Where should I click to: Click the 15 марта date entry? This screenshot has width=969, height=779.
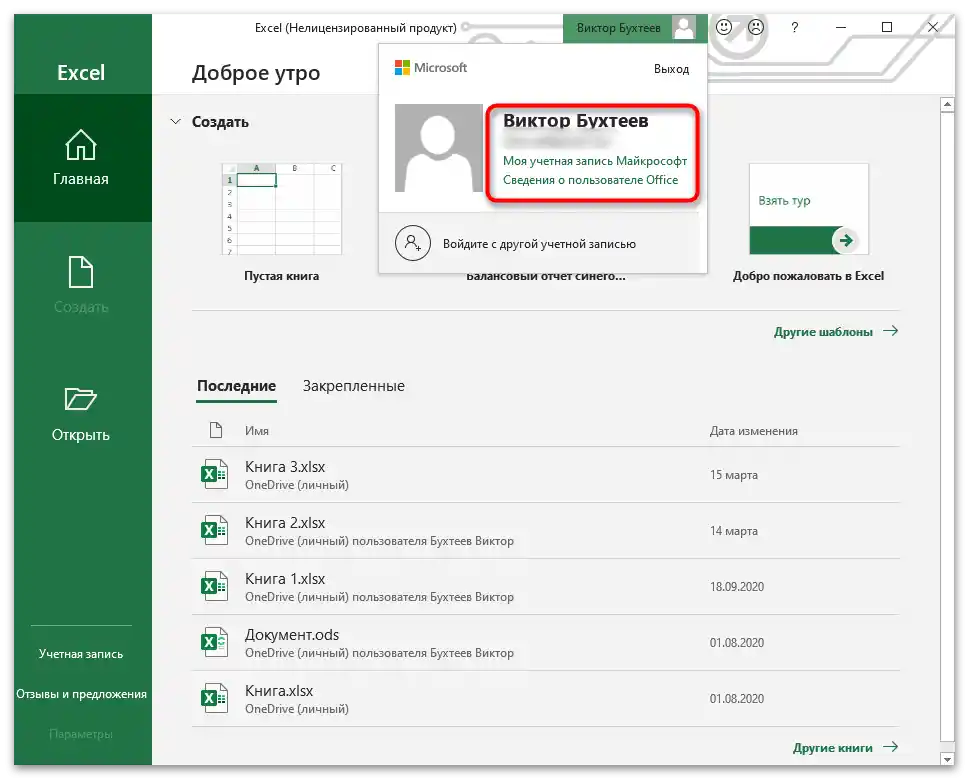tap(734, 474)
